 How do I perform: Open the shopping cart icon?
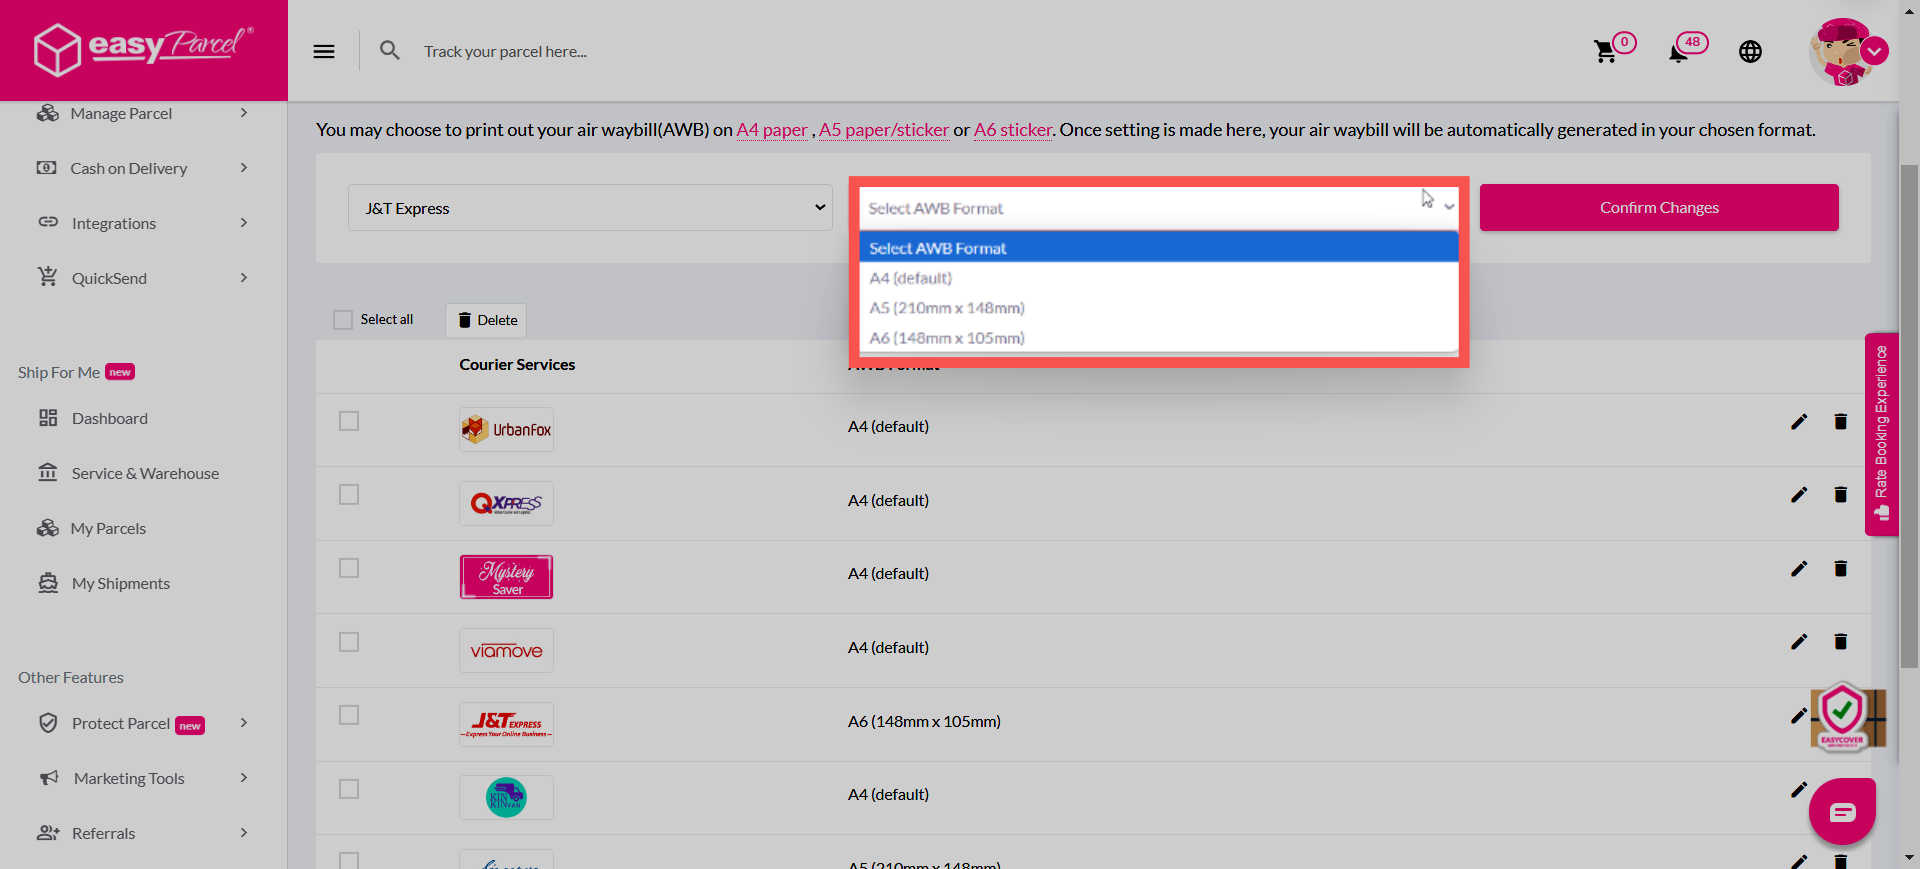tap(1606, 51)
